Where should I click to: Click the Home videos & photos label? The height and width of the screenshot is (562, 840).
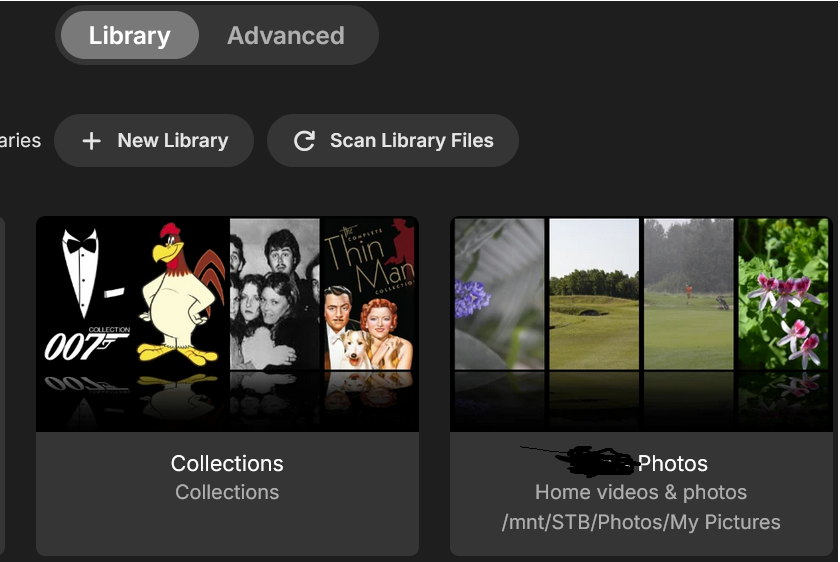click(x=641, y=492)
